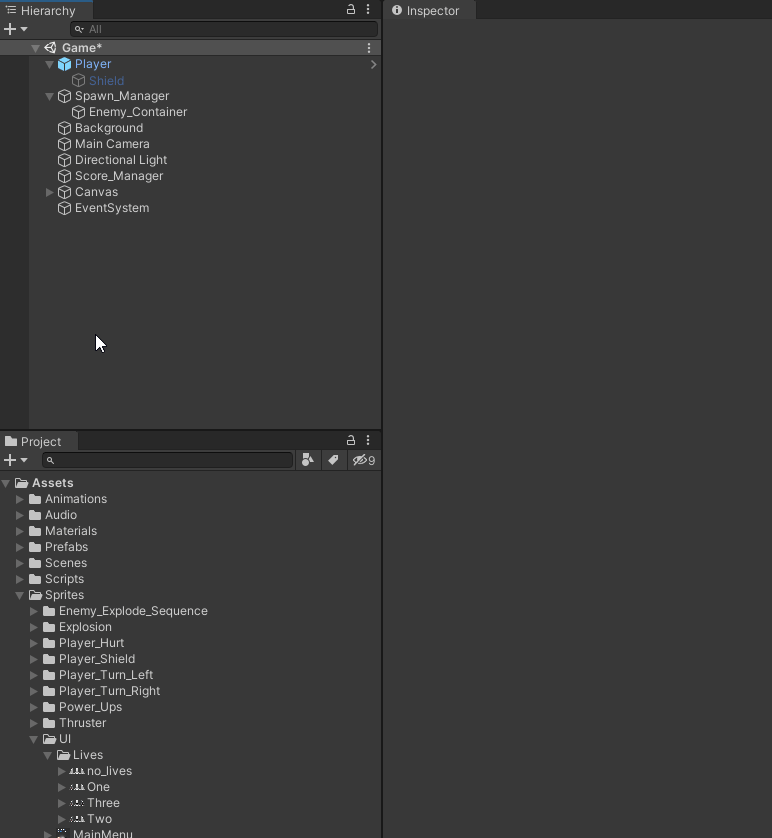Click the Shield object cube icon
The width and height of the screenshot is (772, 838).
pyautogui.click(x=79, y=80)
